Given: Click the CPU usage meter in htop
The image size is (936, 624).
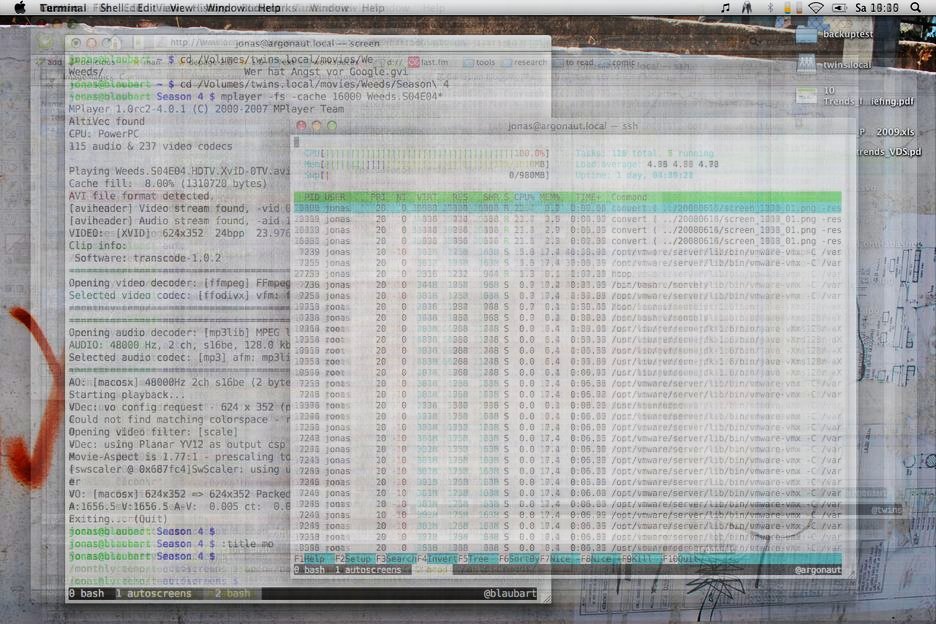Looking at the screenshot, I should click(426, 153).
